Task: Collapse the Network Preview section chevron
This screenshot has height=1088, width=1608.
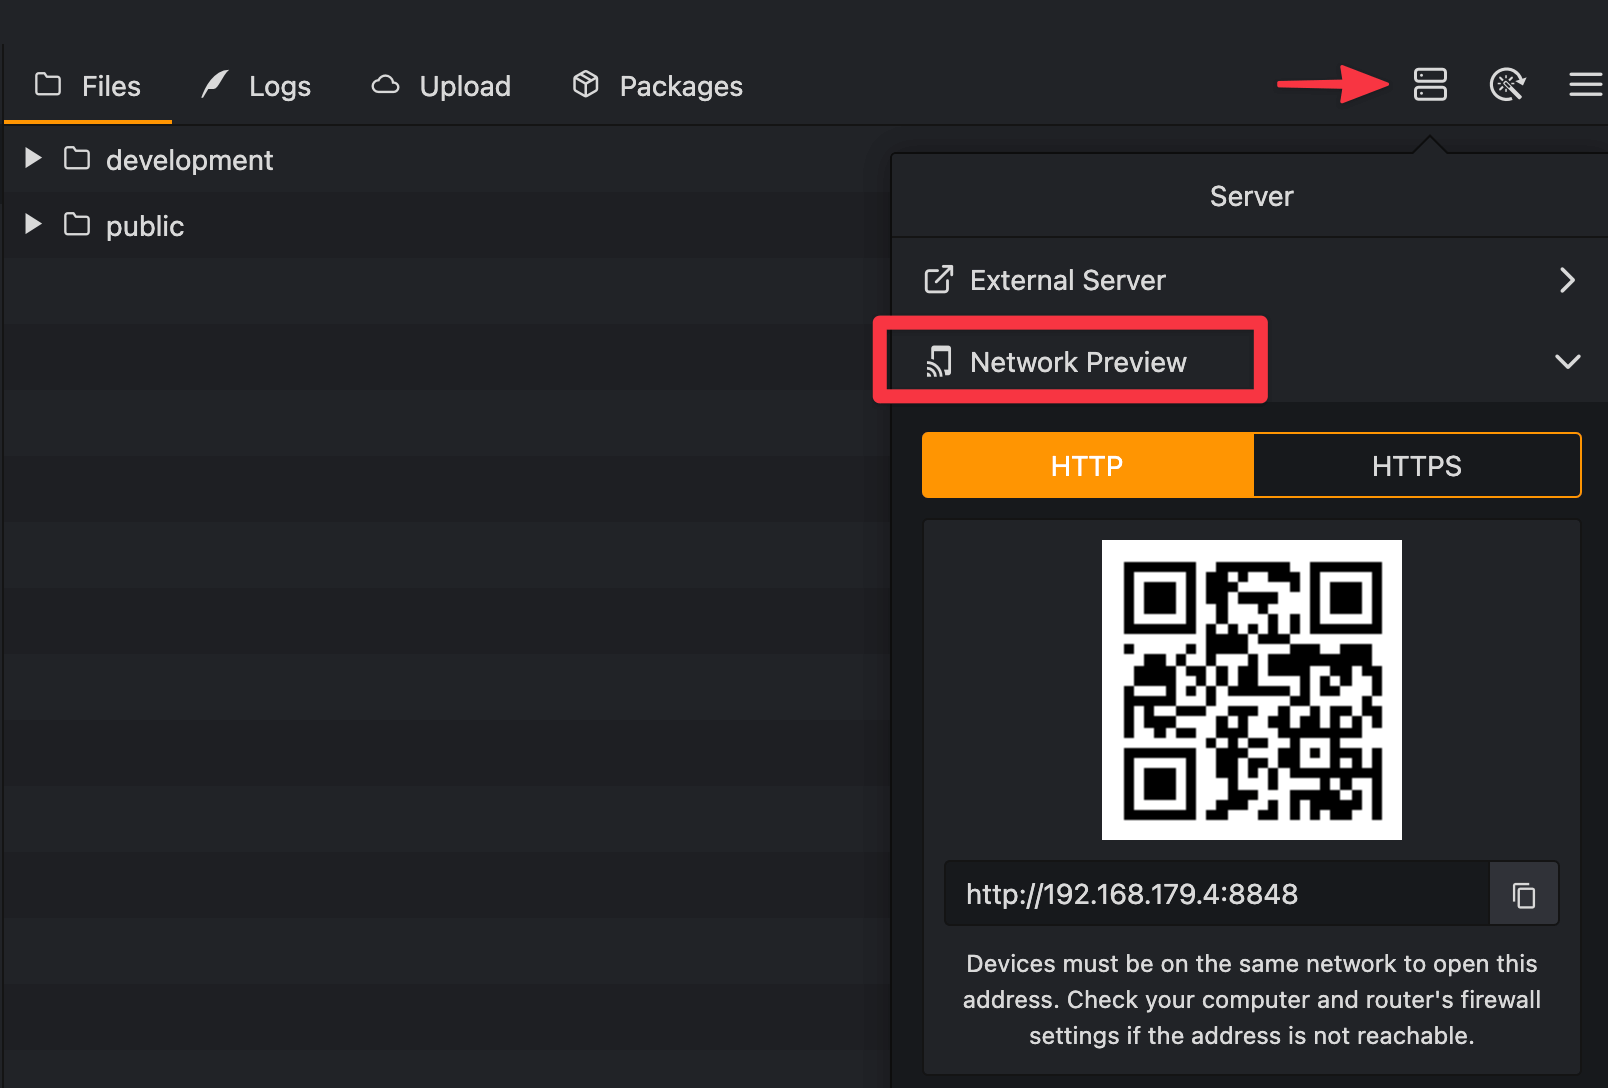Action: pos(1567,362)
